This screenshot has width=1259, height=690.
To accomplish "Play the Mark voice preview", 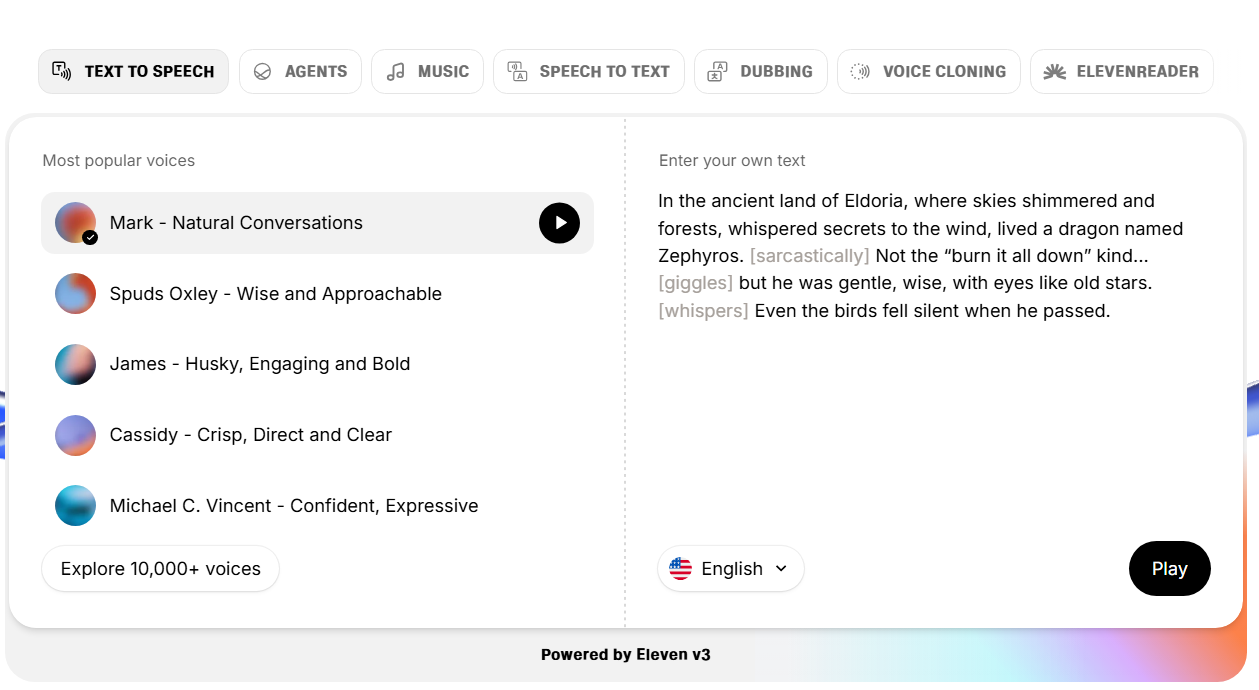I will point(559,223).
